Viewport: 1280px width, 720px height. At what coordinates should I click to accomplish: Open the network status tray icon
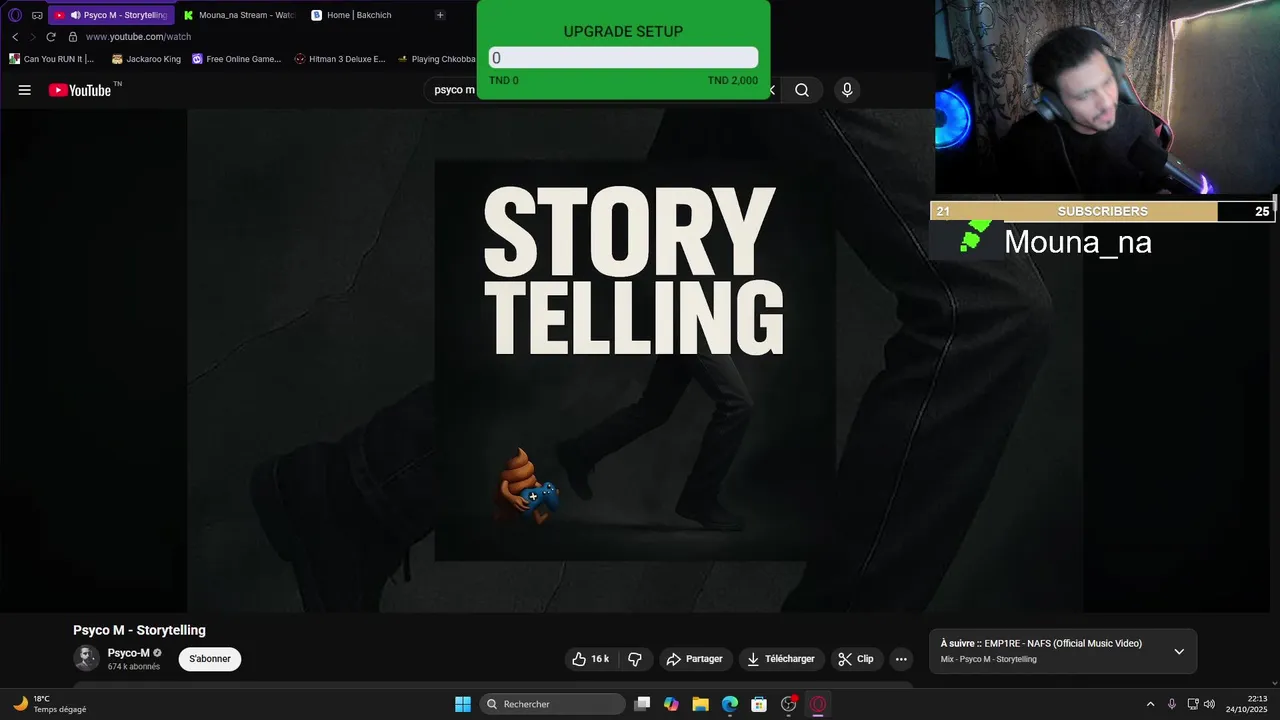point(1193,704)
